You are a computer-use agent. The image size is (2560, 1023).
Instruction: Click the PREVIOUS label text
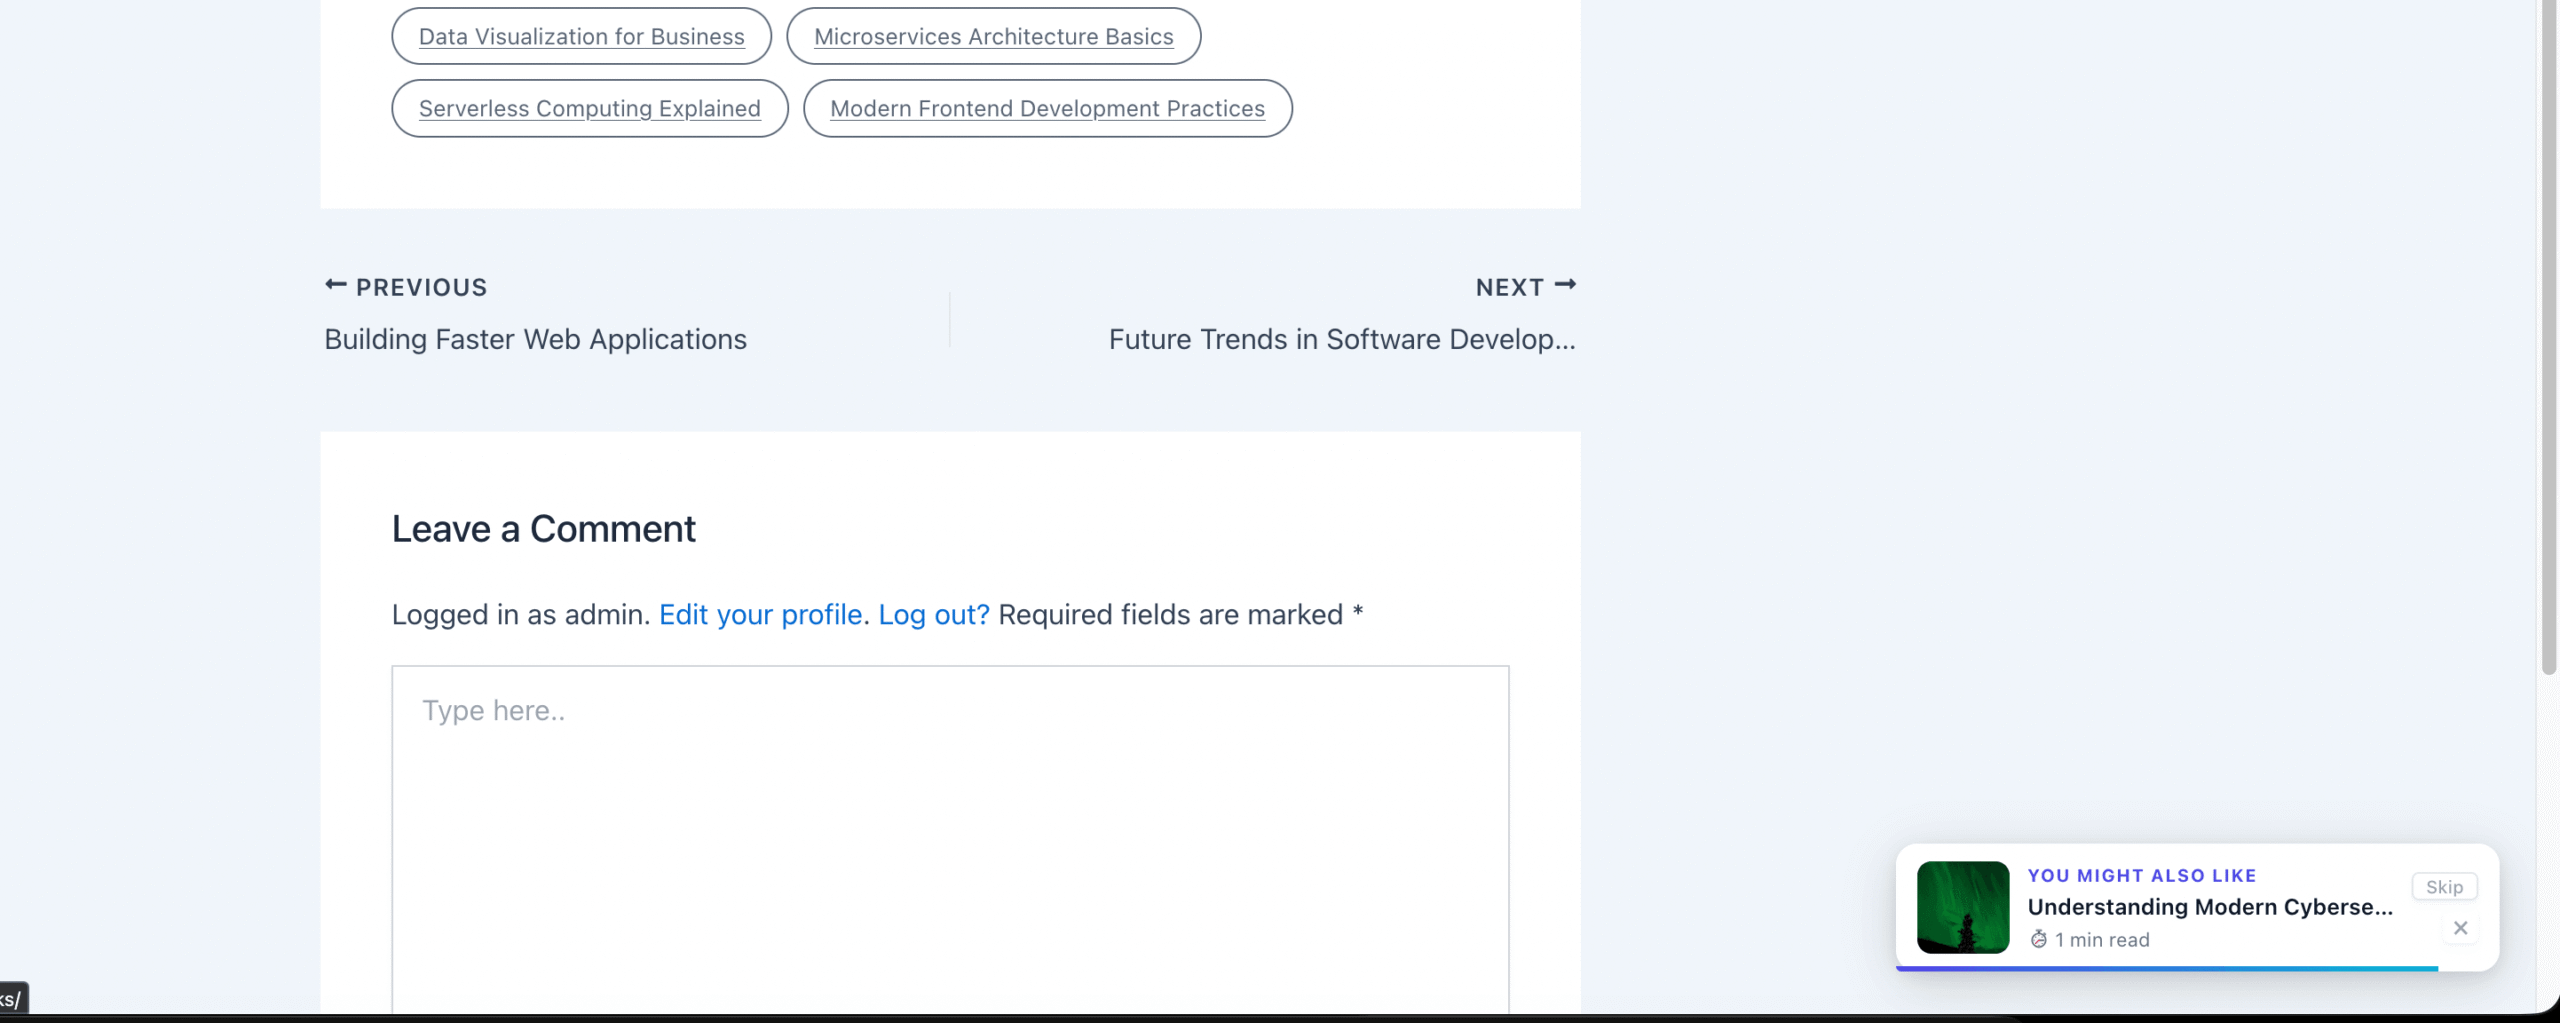[422, 287]
